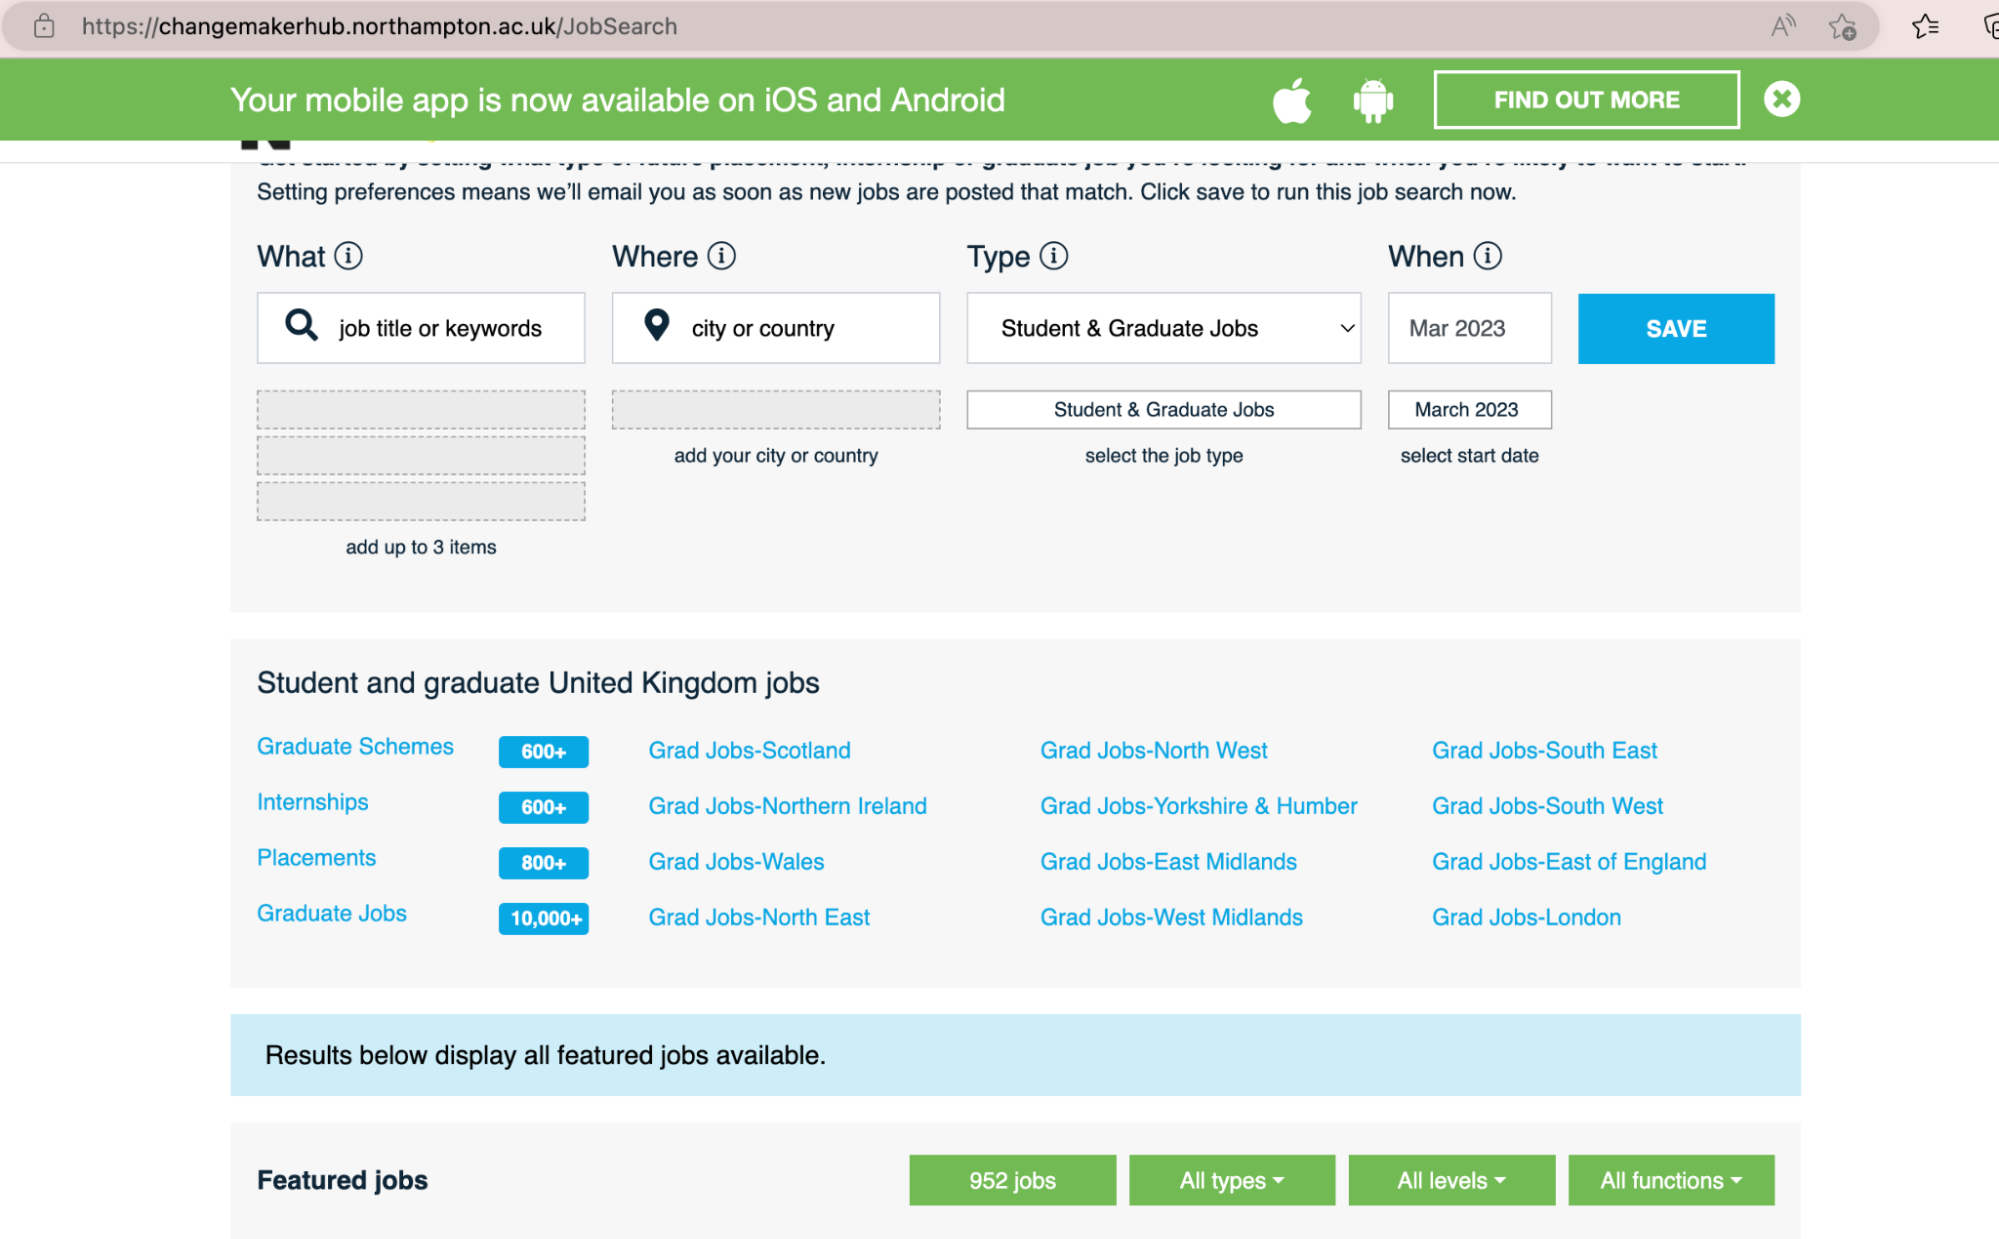1999x1239 pixels.
Task: Open the Placements link
Action: [316, 858]
